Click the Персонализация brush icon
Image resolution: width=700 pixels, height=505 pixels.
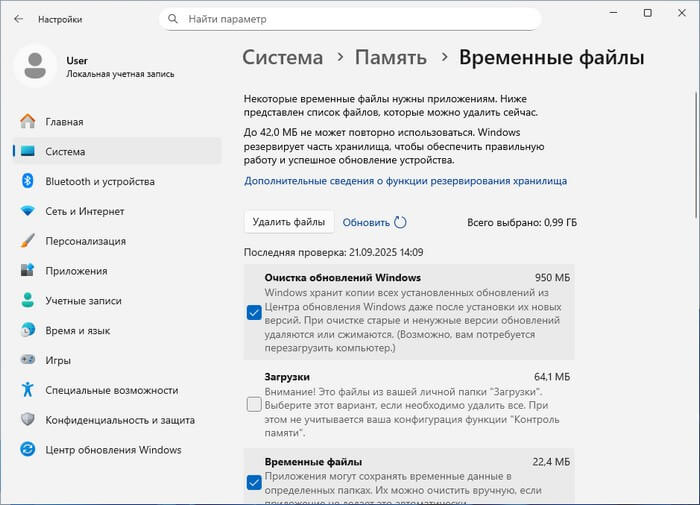coord(28,241)
